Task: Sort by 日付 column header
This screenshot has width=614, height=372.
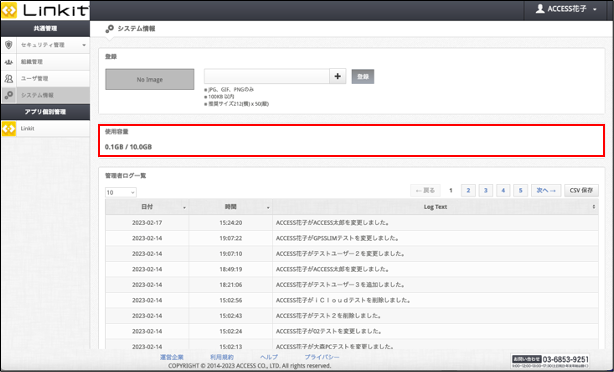Action: tap(147, 207)
